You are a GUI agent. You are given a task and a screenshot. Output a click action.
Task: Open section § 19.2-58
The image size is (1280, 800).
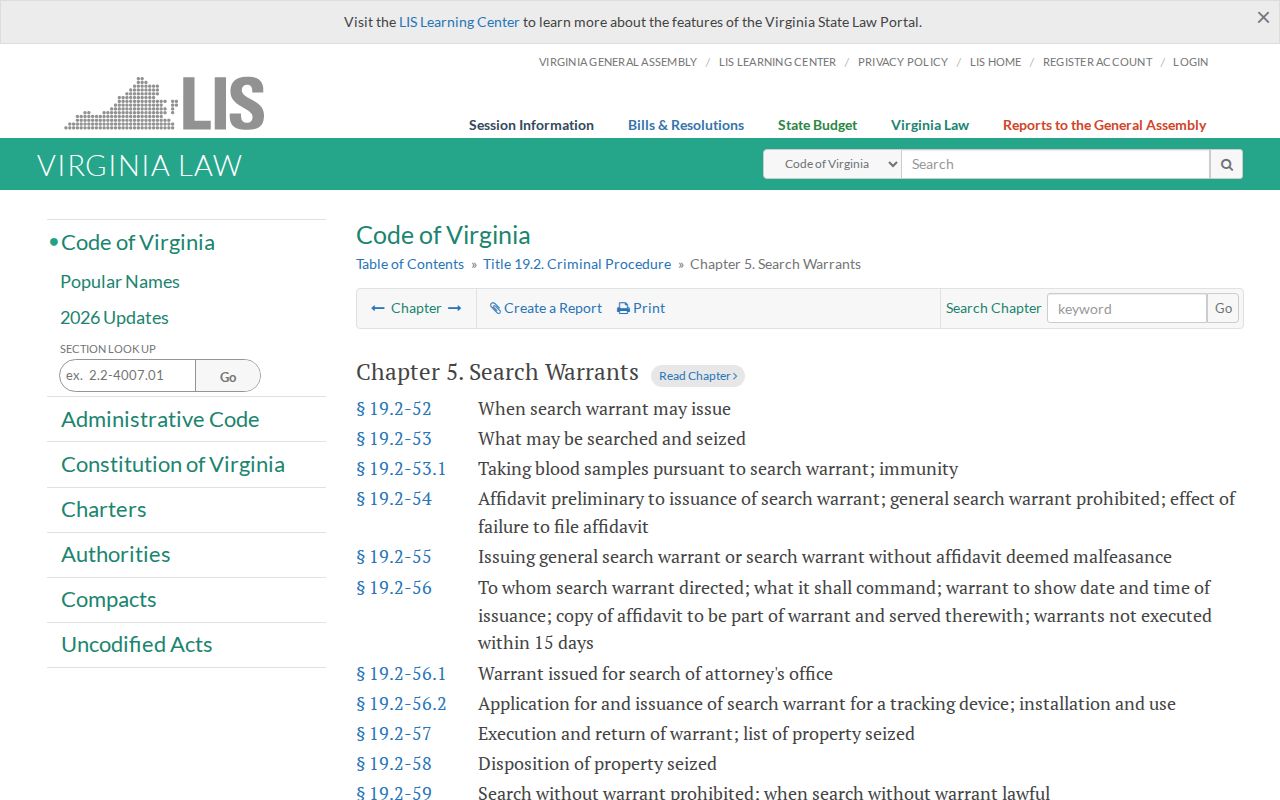[394, 764]
